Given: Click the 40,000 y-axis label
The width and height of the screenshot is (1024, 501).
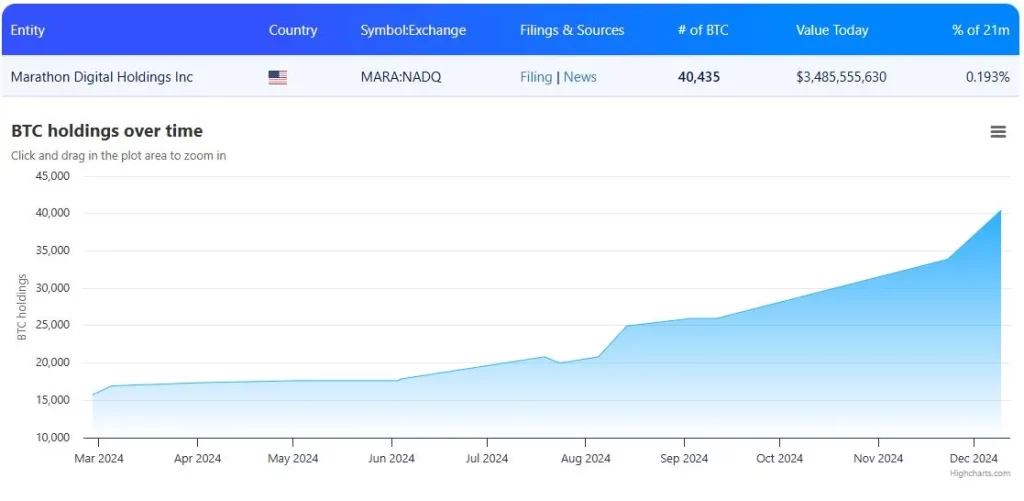Looking at the screenshot, I should 52,213.
